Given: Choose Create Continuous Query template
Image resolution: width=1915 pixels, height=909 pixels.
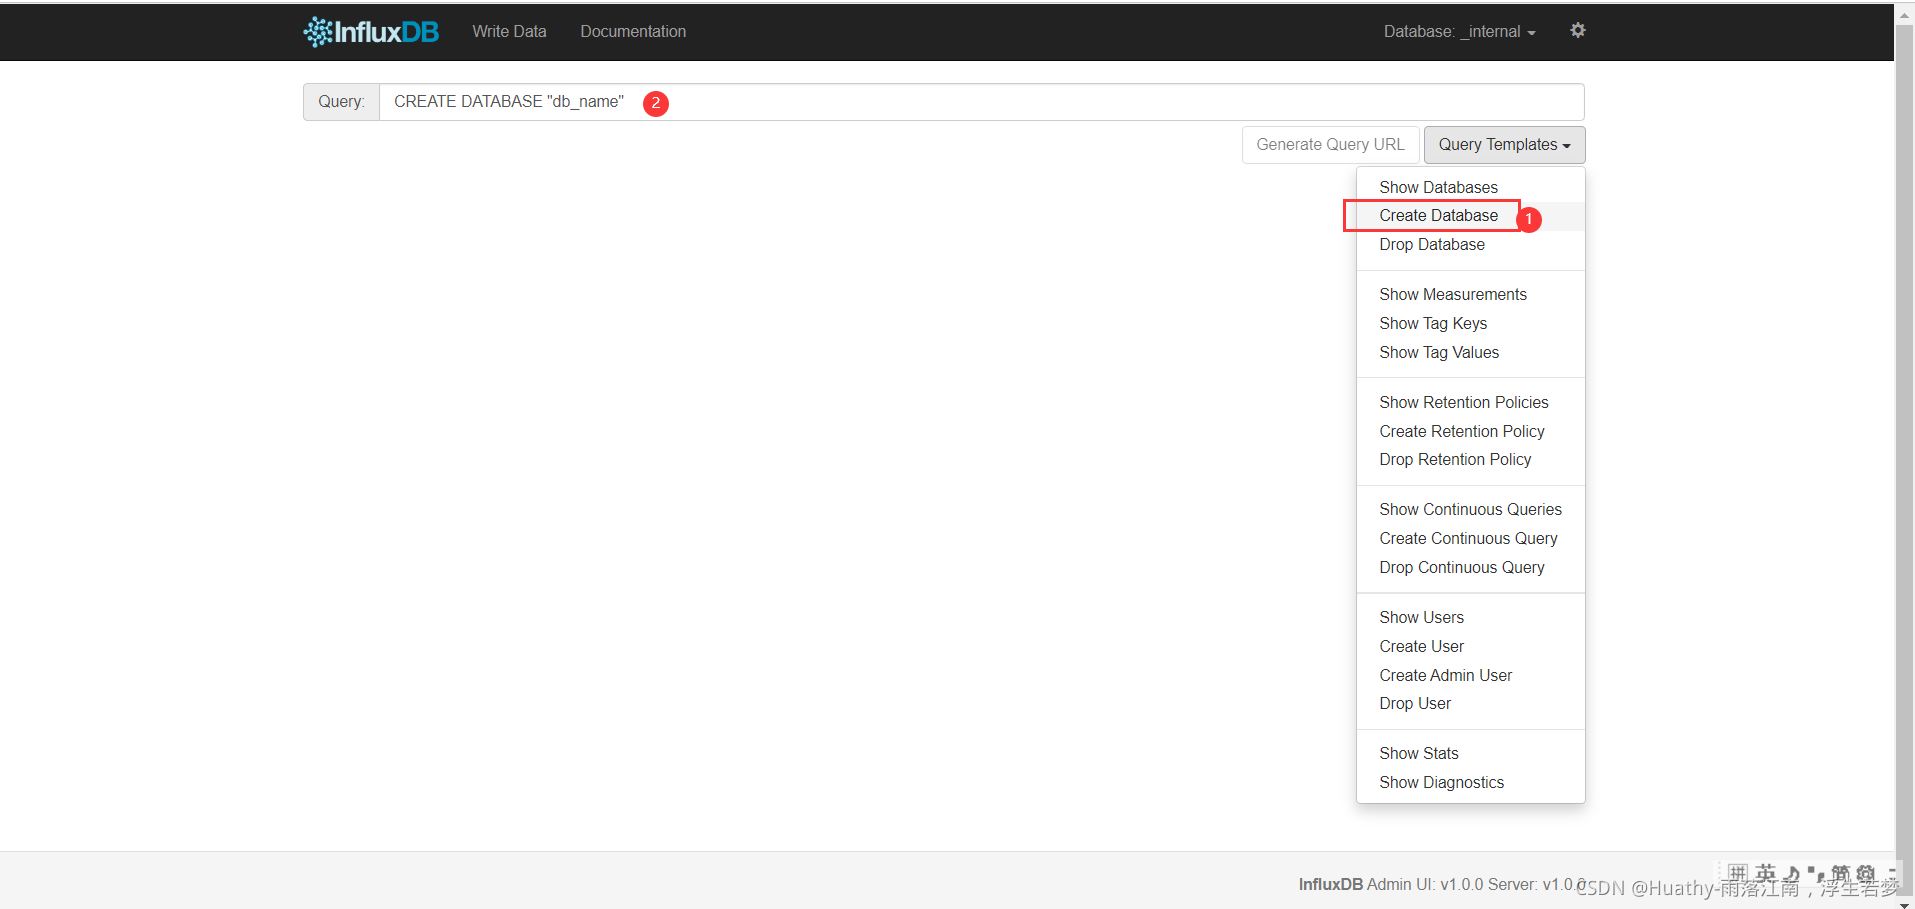Looking at the screenshot, I should pos(1470,538).
